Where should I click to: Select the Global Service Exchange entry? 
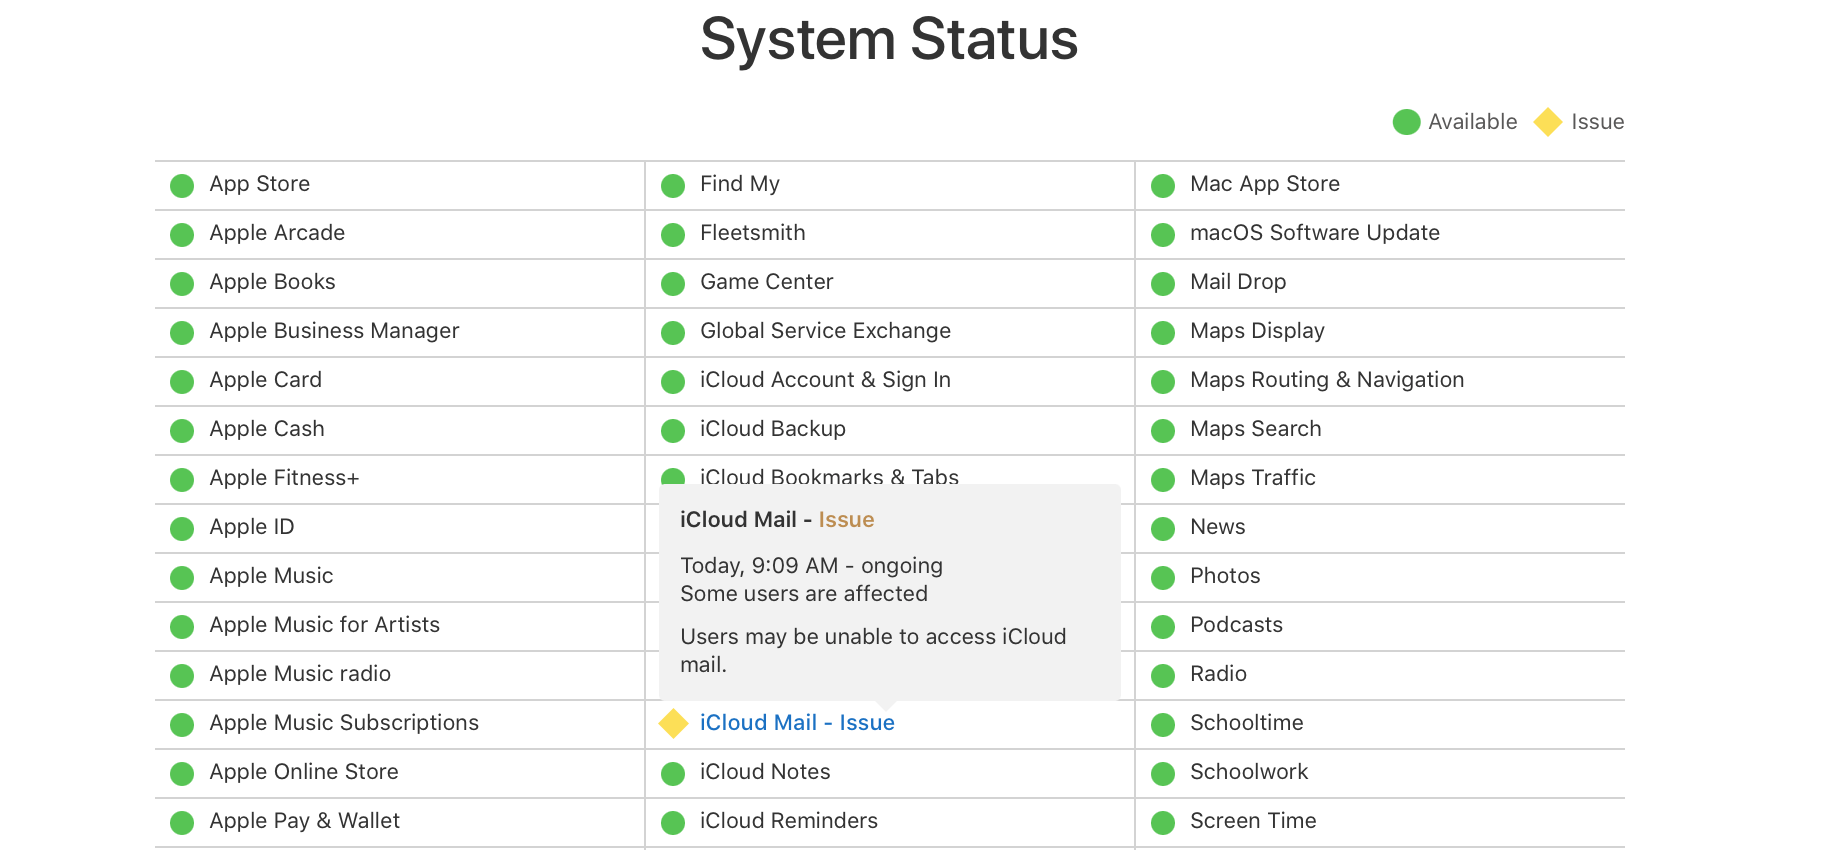tap(825, 331)
